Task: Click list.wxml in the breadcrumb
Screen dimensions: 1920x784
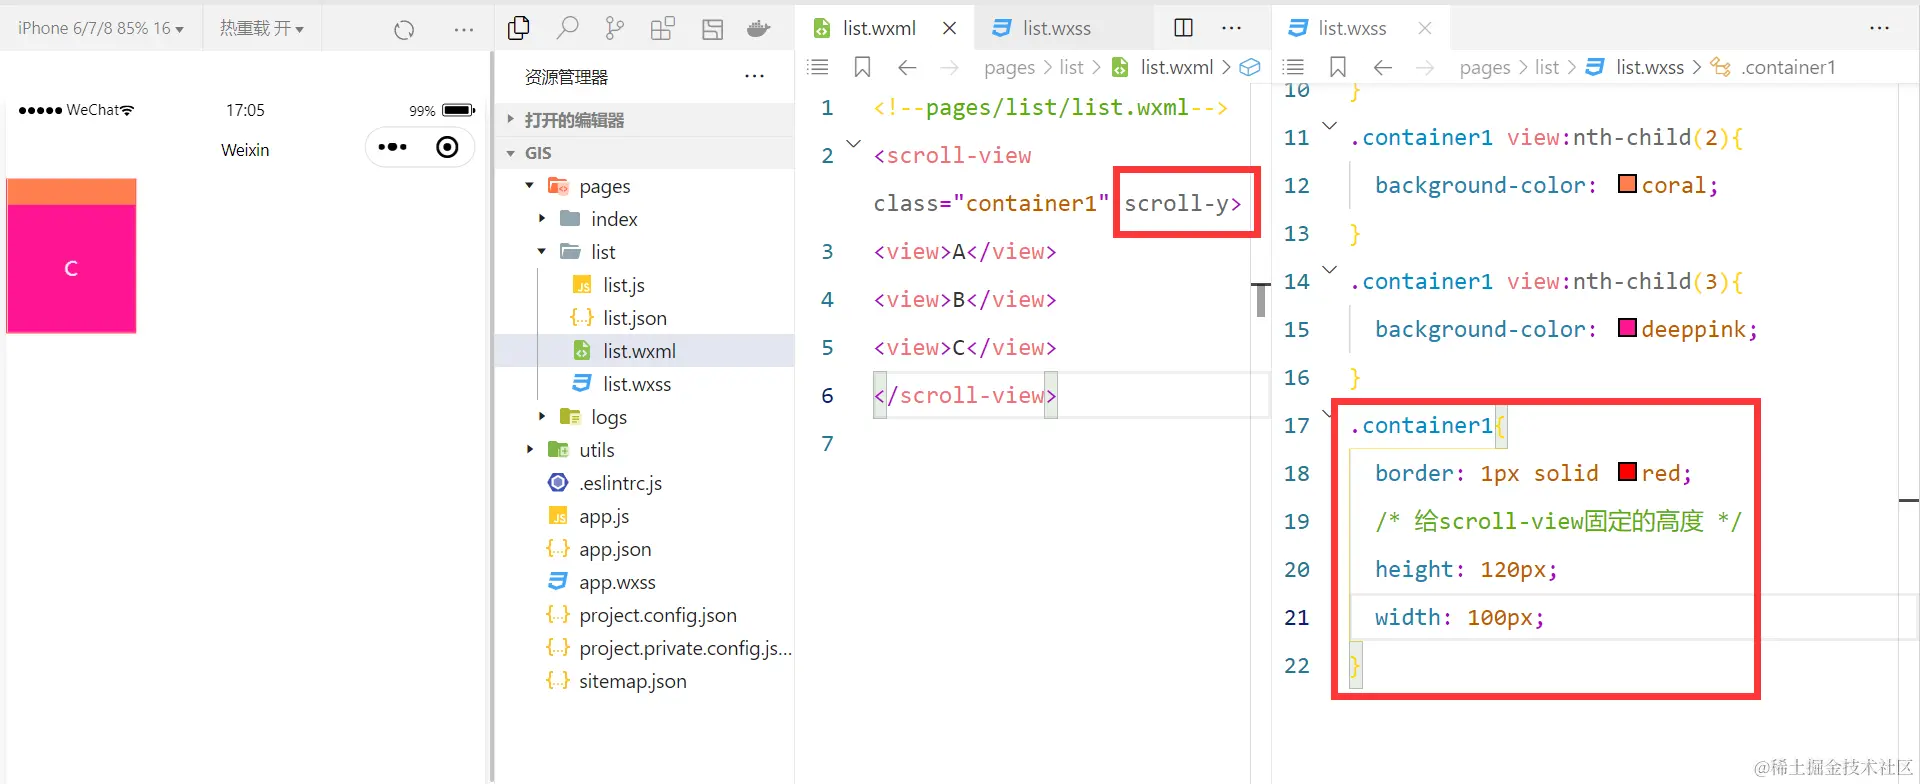Action: pyautogui.click(x=1177, y=67)
